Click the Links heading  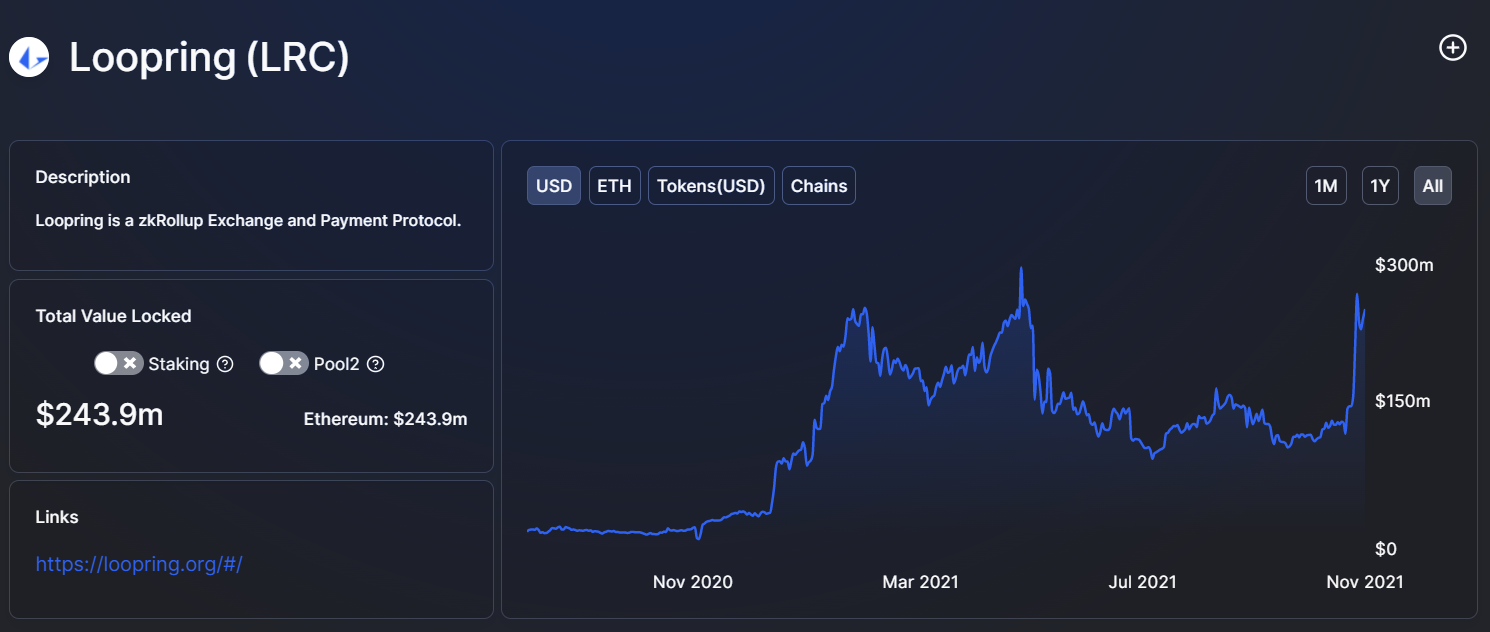57,517
